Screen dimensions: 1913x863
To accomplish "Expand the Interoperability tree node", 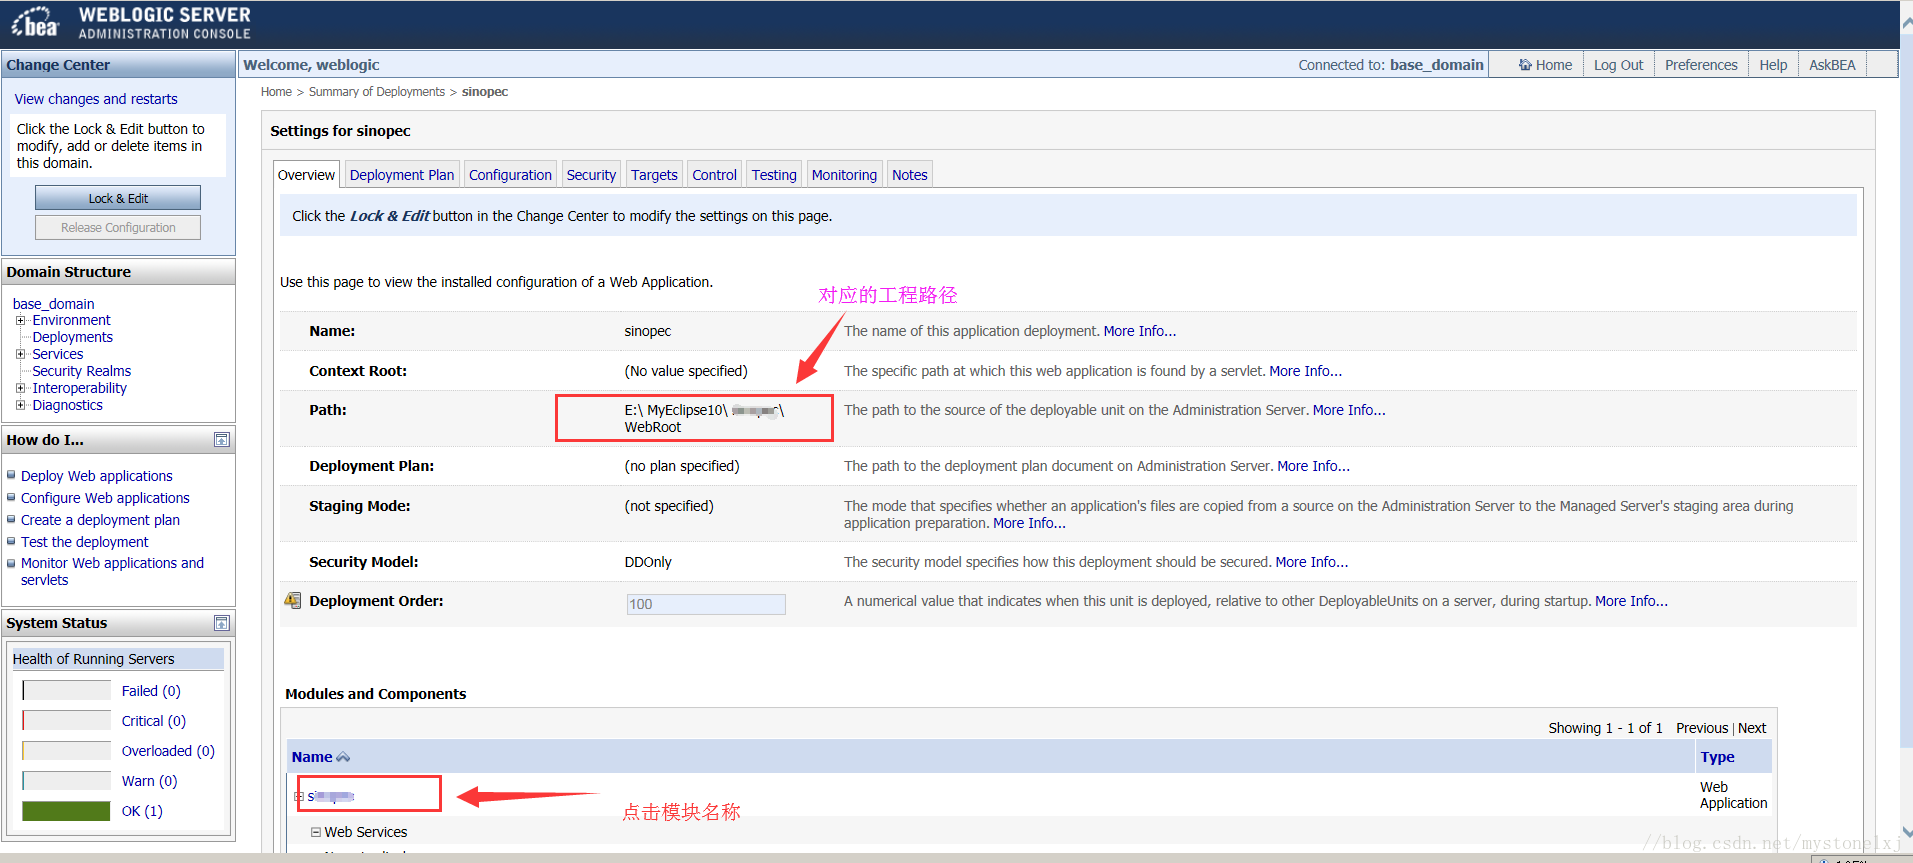I will (x=20, y=388).
